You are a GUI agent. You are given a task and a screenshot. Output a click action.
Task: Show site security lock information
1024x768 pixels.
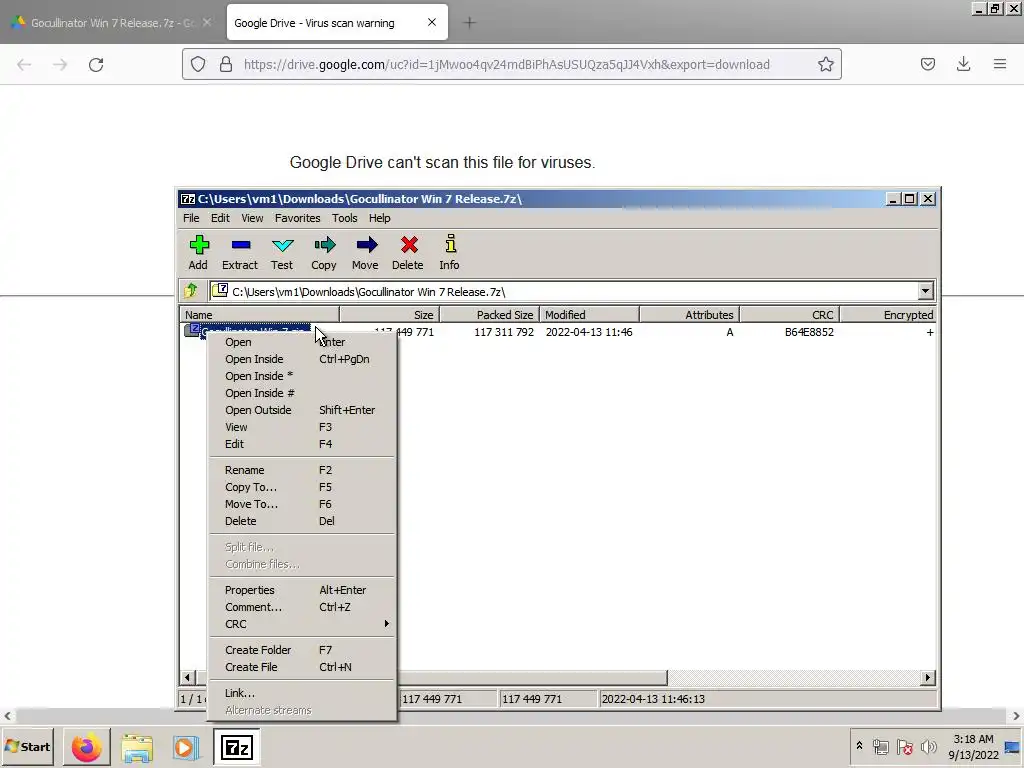pos(226,64)
